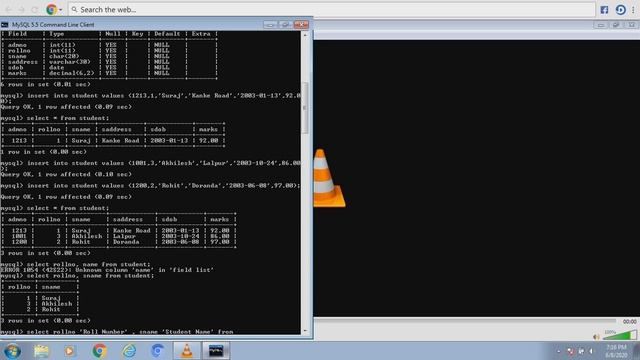Click the MySQL window scrollbar down arrow
The height and width of the screenshot is (360, 640).
(305, 331)
